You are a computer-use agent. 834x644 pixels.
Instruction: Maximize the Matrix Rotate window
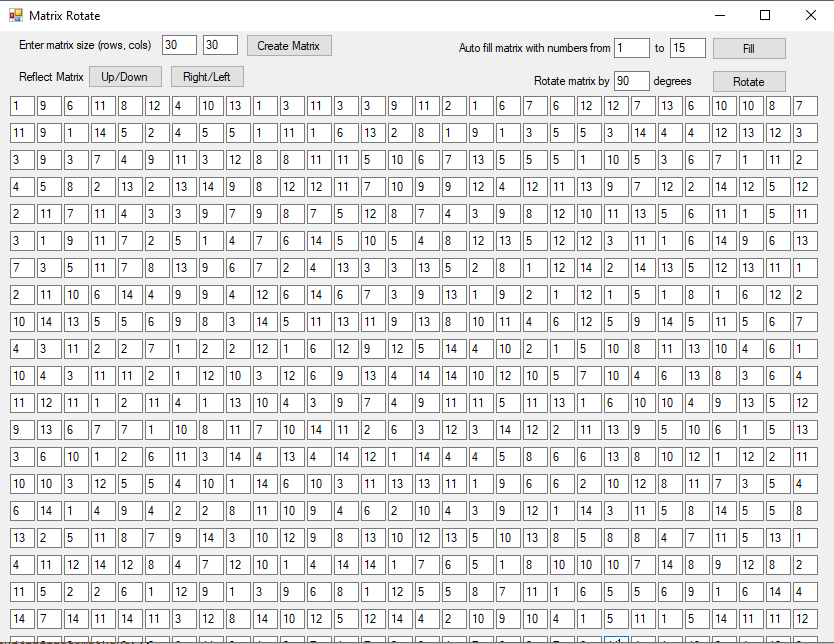765,15
